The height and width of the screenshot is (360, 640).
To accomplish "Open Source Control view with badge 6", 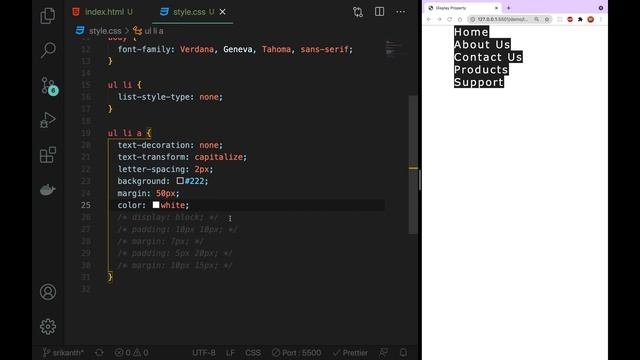I will [x=49, y=86].
